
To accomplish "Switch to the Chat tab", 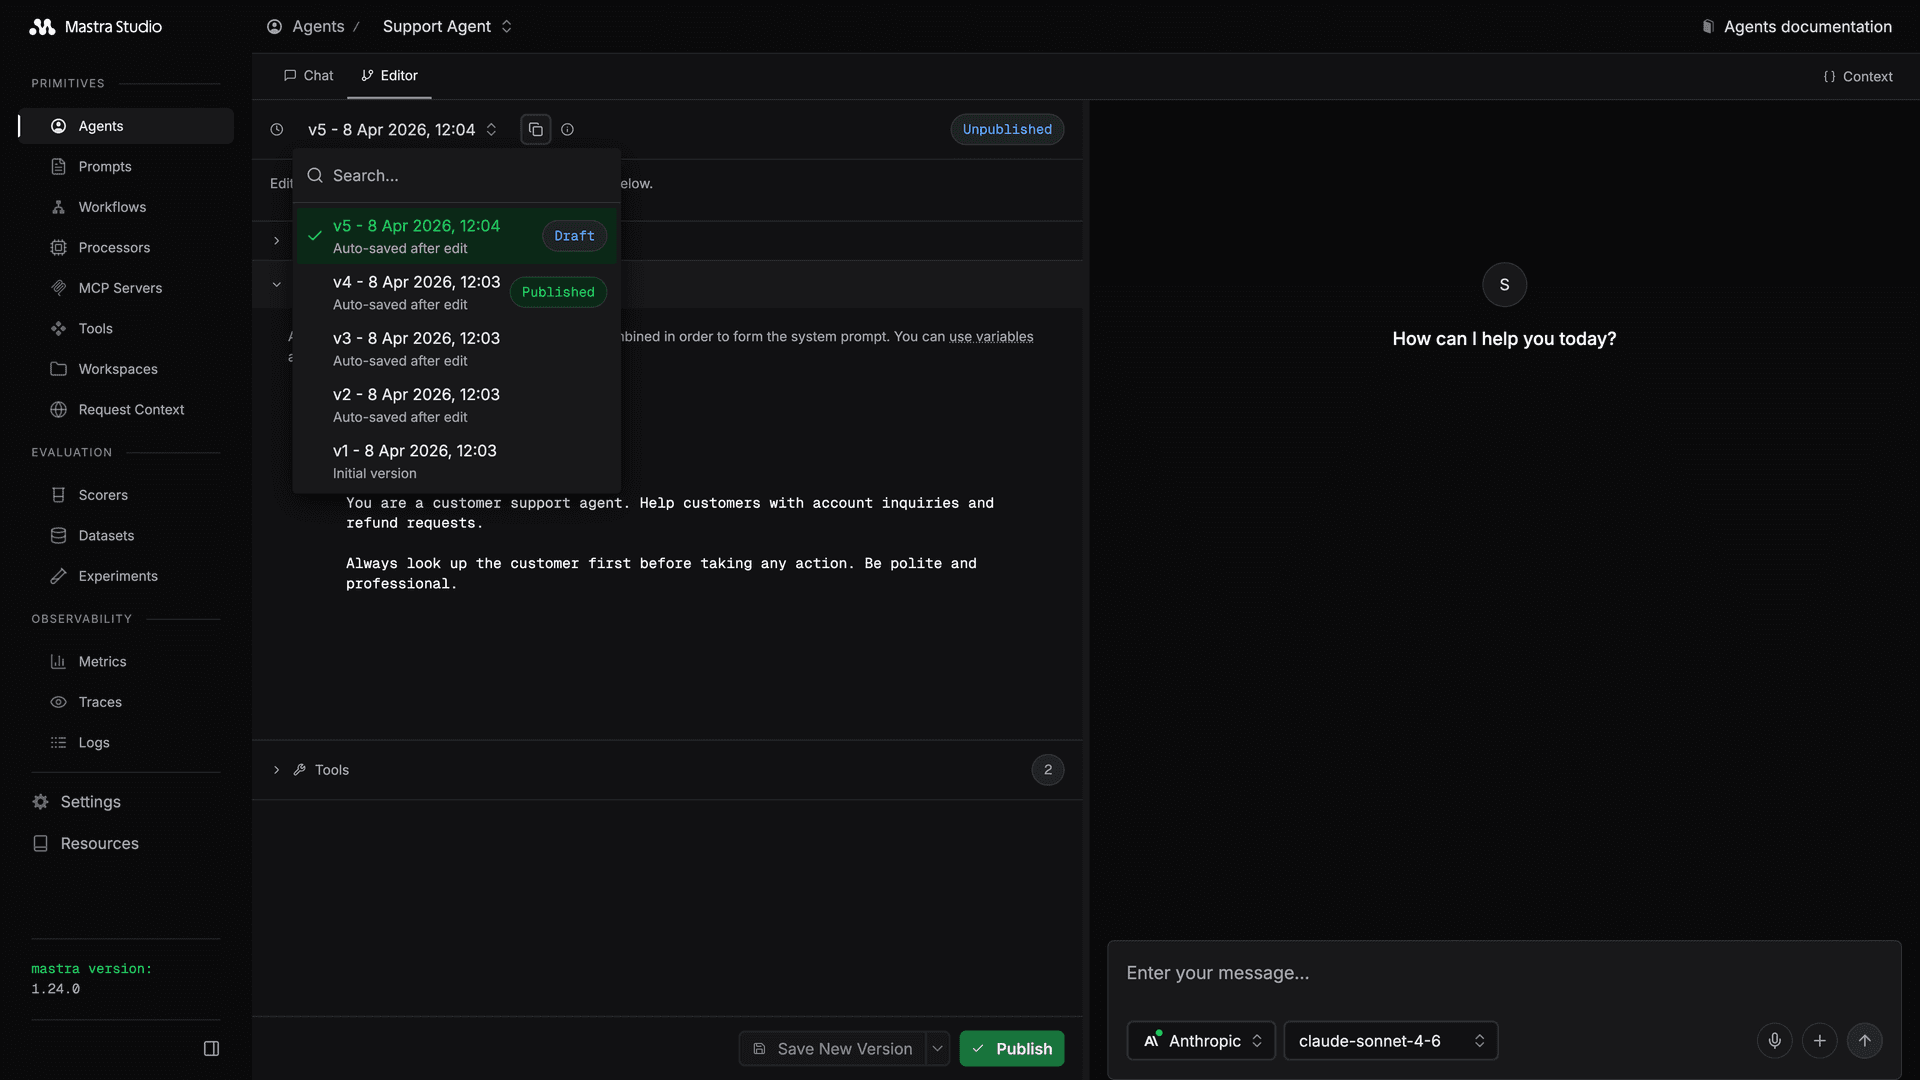I will pyautogui.click(x=308, y=76).
